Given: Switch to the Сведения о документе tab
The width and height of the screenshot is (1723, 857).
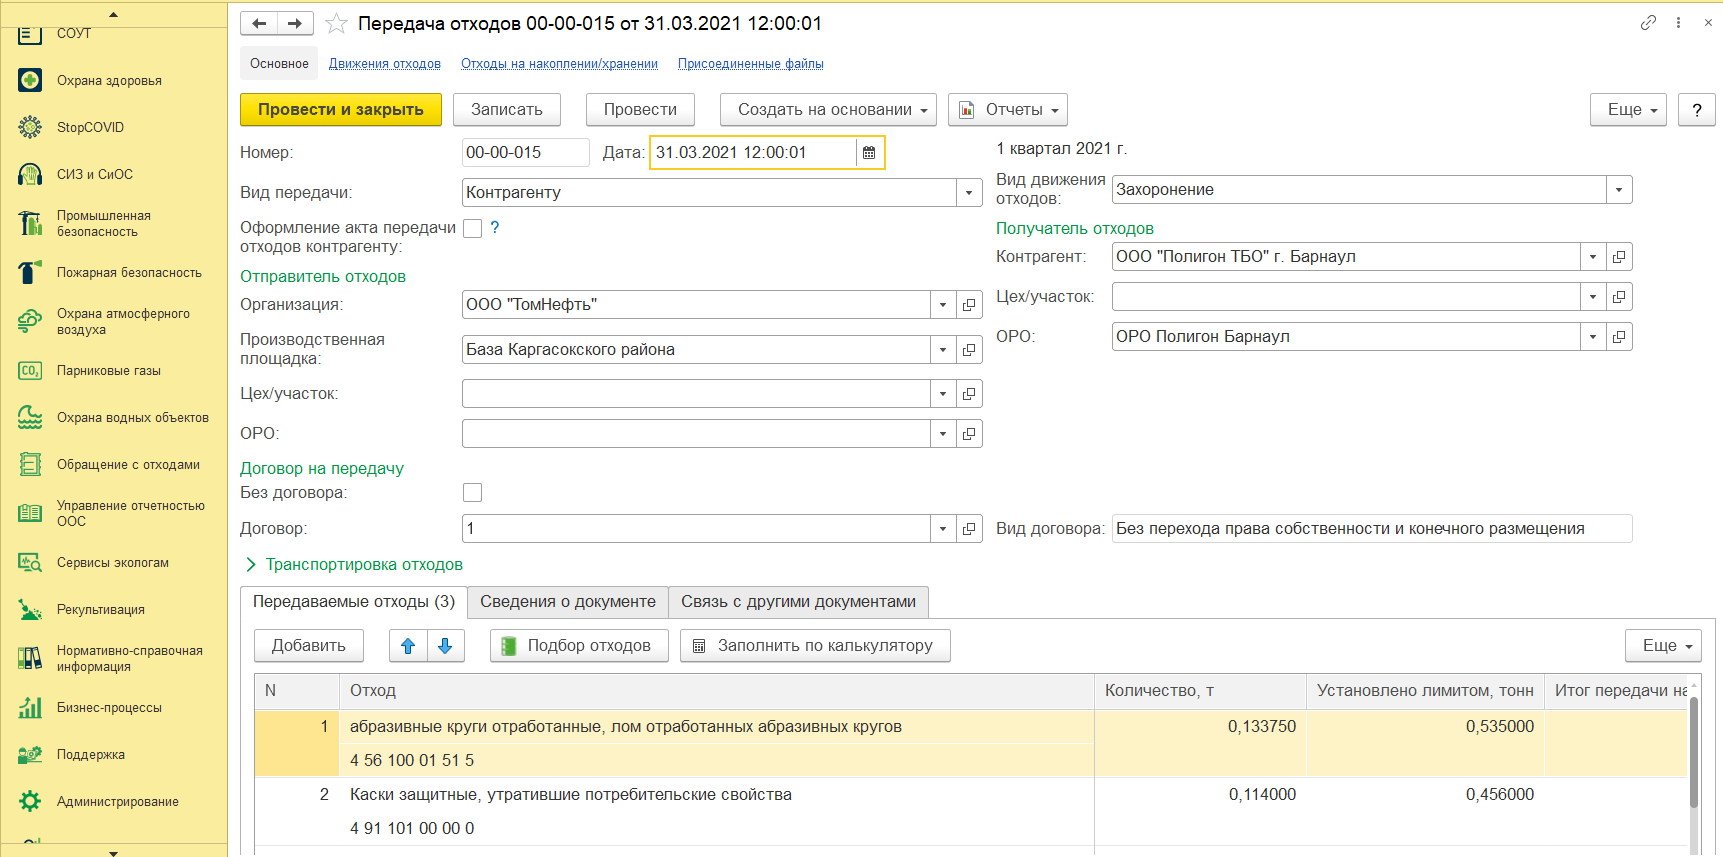Looking at the screenshot, I should (x=568, y=602).
